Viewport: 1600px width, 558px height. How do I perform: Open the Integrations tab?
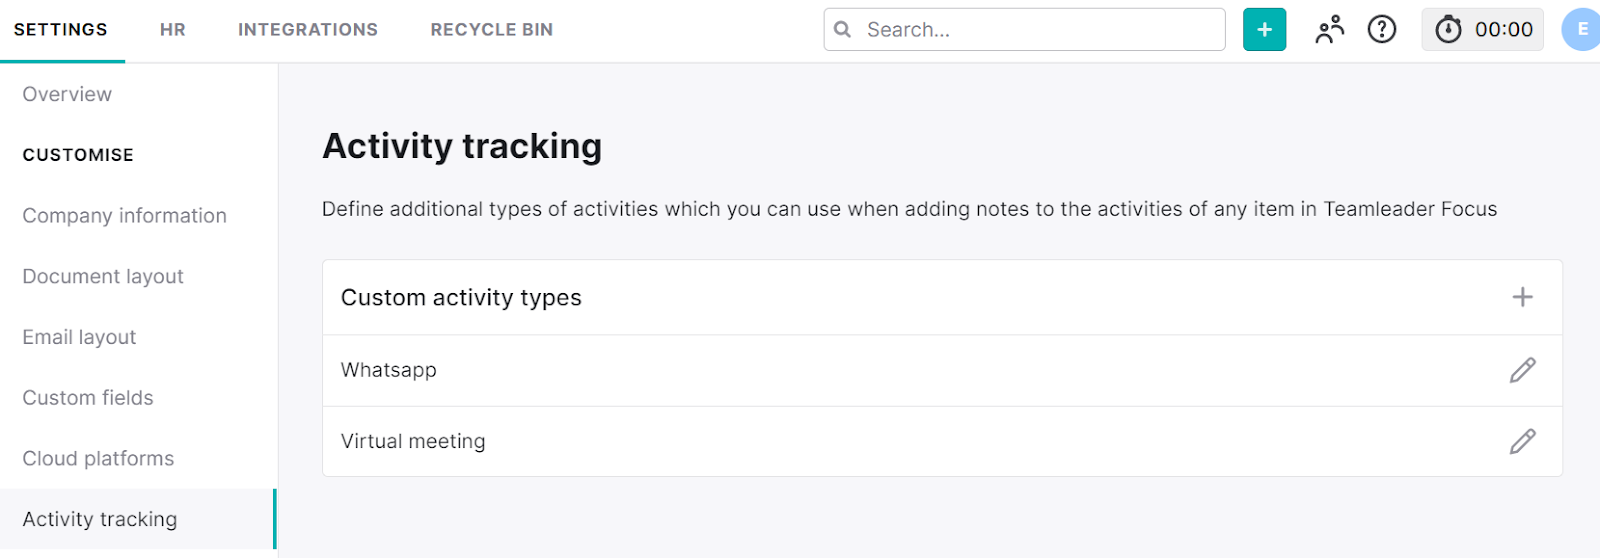coord(308,30)
